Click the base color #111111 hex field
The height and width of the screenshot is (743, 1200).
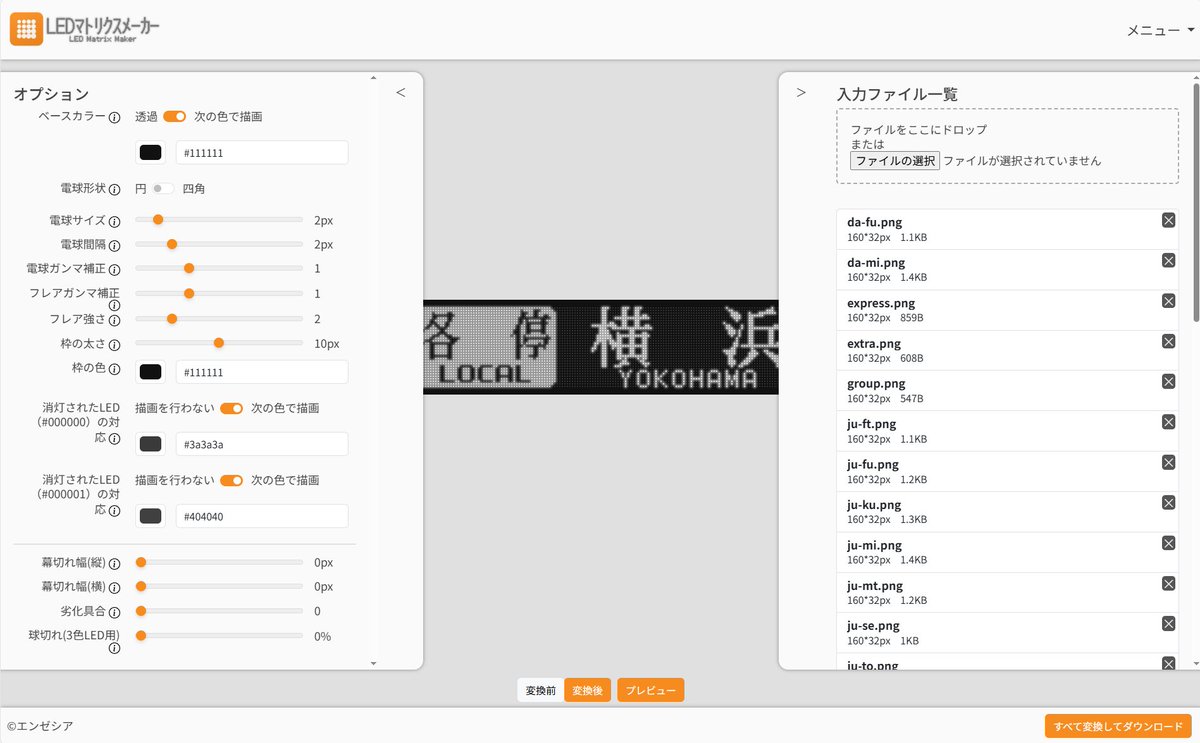[262, 153]
